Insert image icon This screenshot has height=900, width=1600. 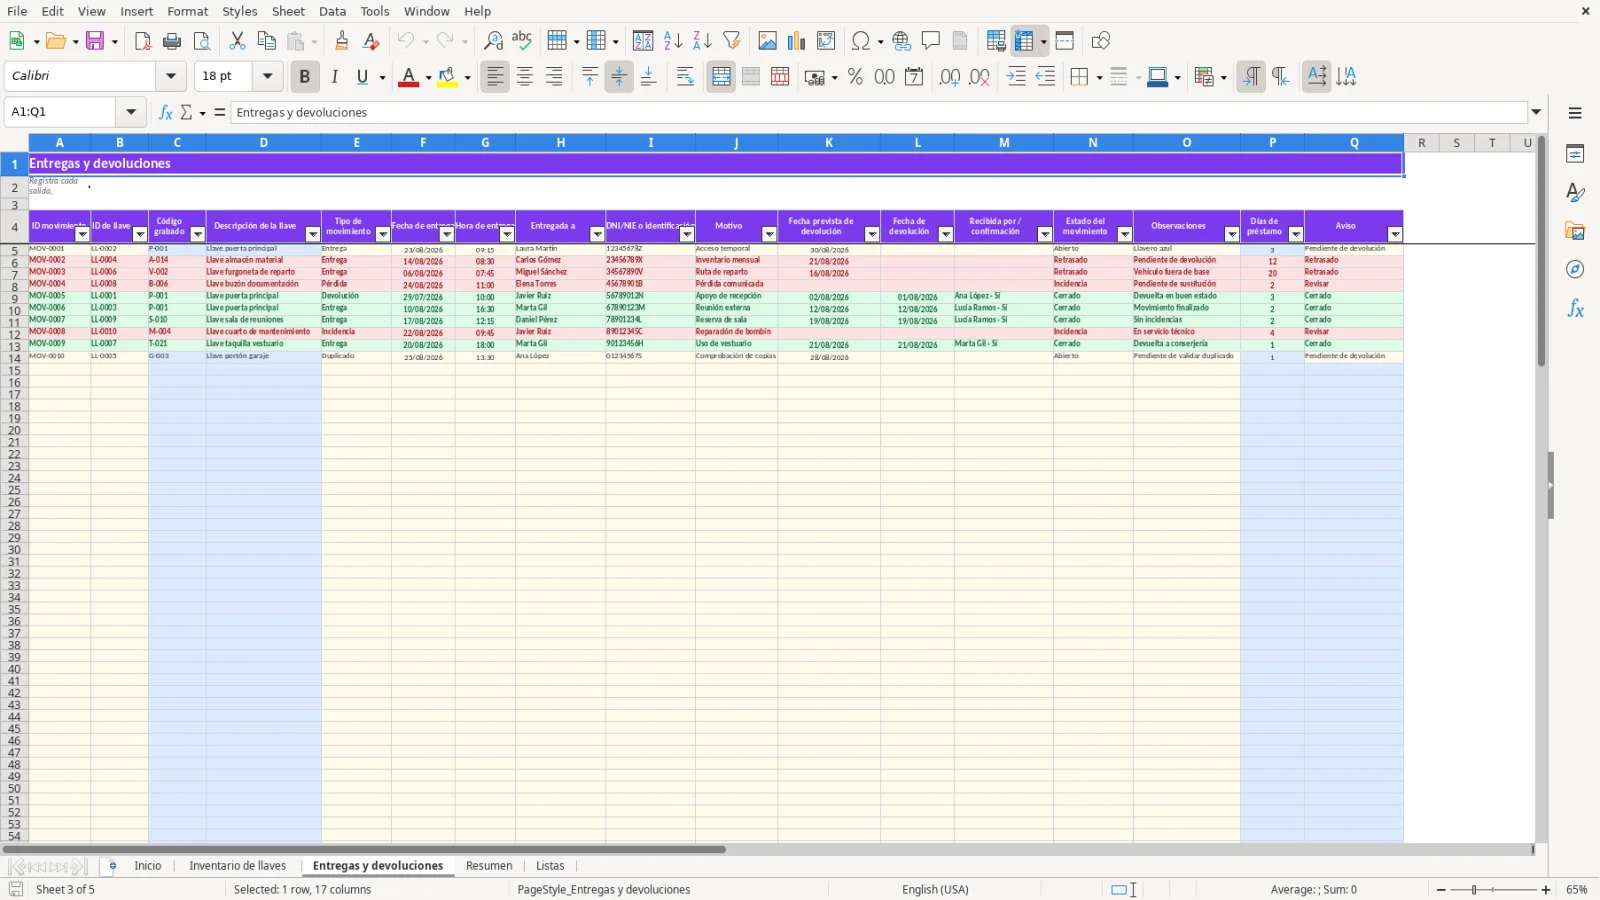click(767, 41)
